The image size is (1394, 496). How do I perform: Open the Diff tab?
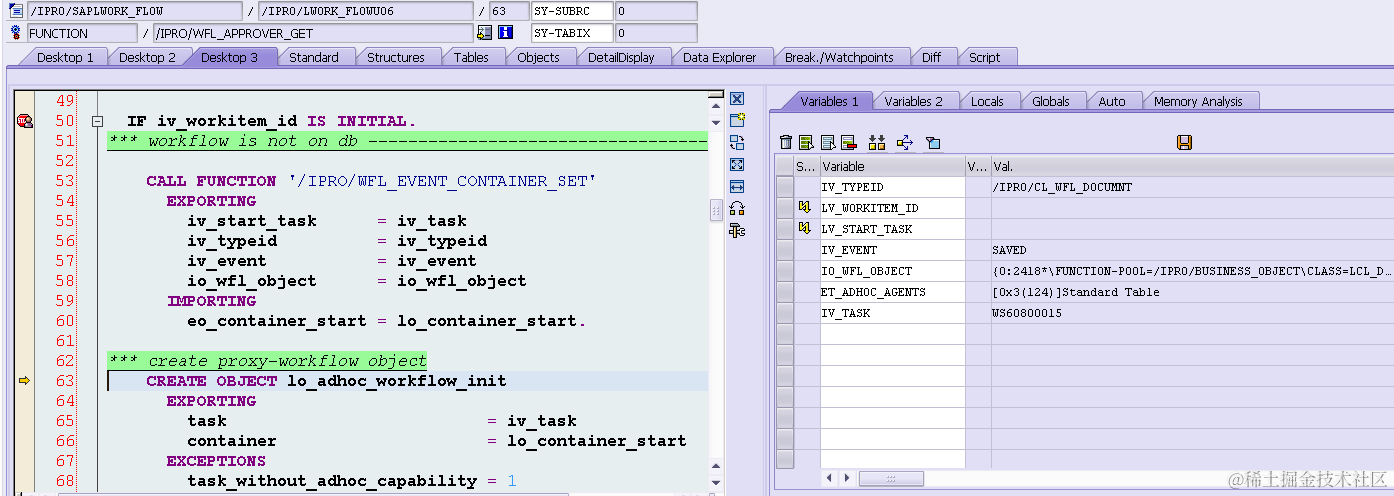[931, 57]
